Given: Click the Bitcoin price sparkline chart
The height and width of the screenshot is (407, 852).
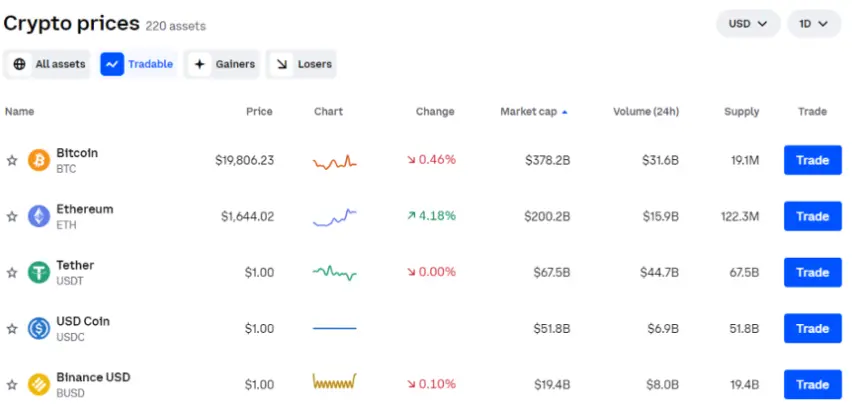Looking at the screenshot, I should pos(335,162).
